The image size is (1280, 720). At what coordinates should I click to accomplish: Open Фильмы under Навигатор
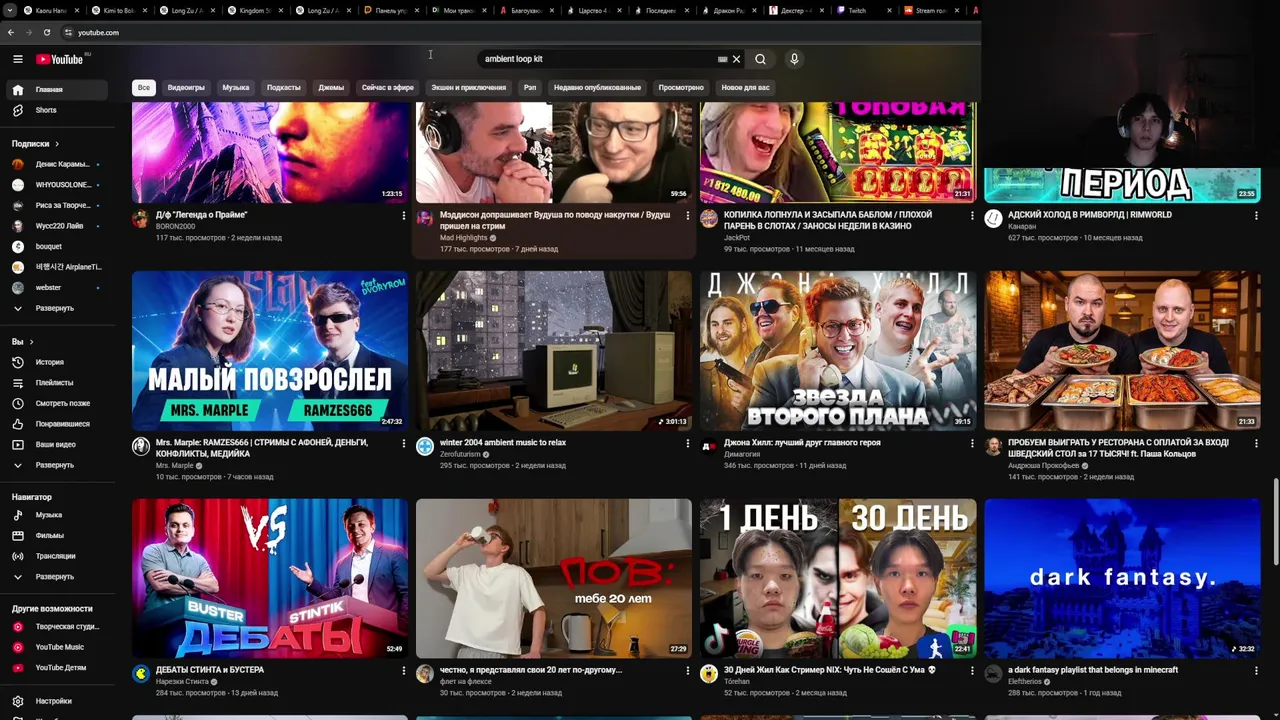coord(58,536)
